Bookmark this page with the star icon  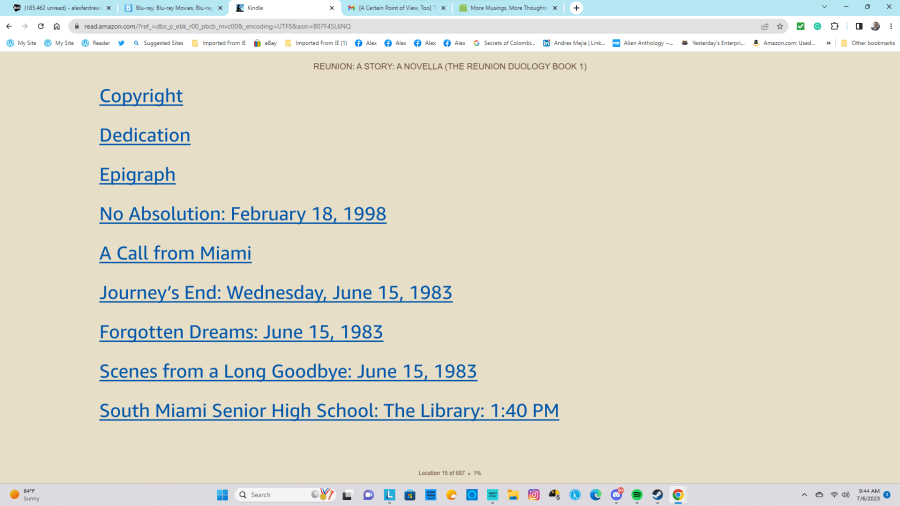coord(780,26)
